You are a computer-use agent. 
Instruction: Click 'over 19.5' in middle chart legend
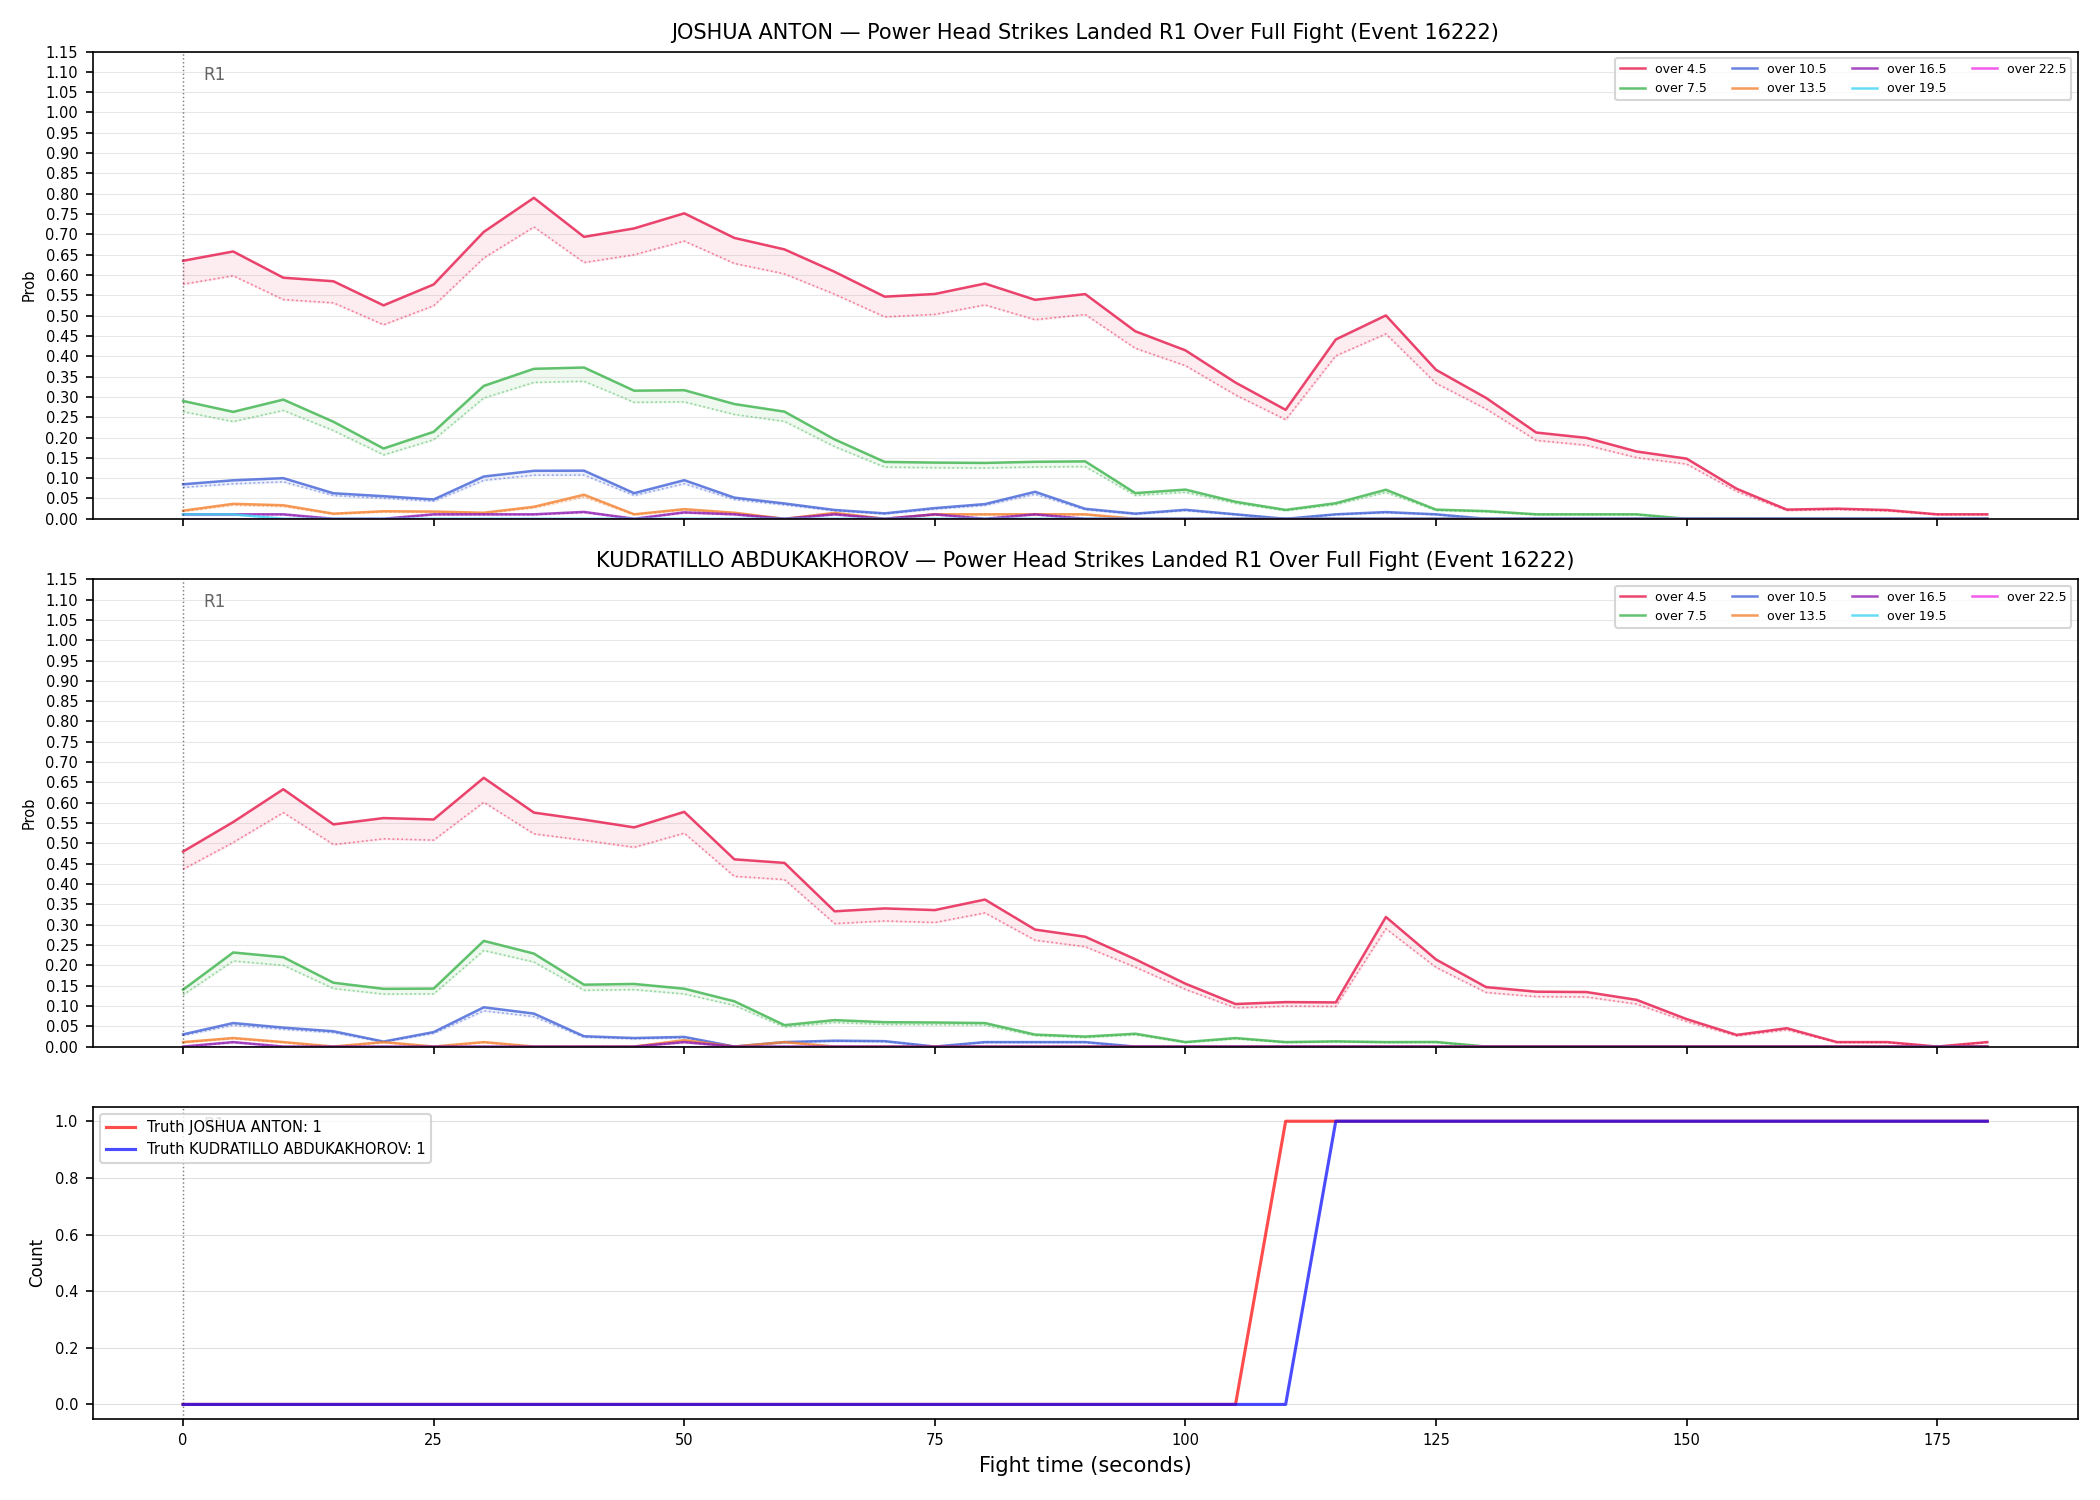coord(1899,616)
